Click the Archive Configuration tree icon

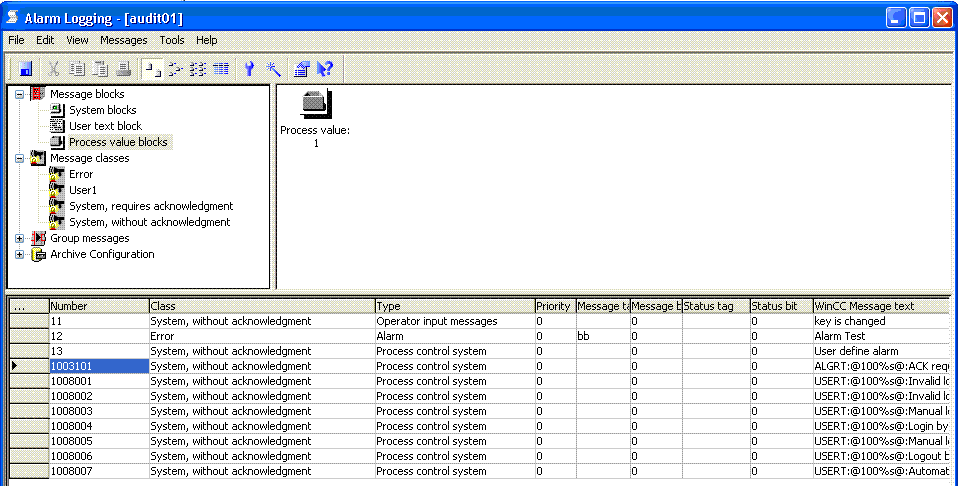click(x=38, y=254)
